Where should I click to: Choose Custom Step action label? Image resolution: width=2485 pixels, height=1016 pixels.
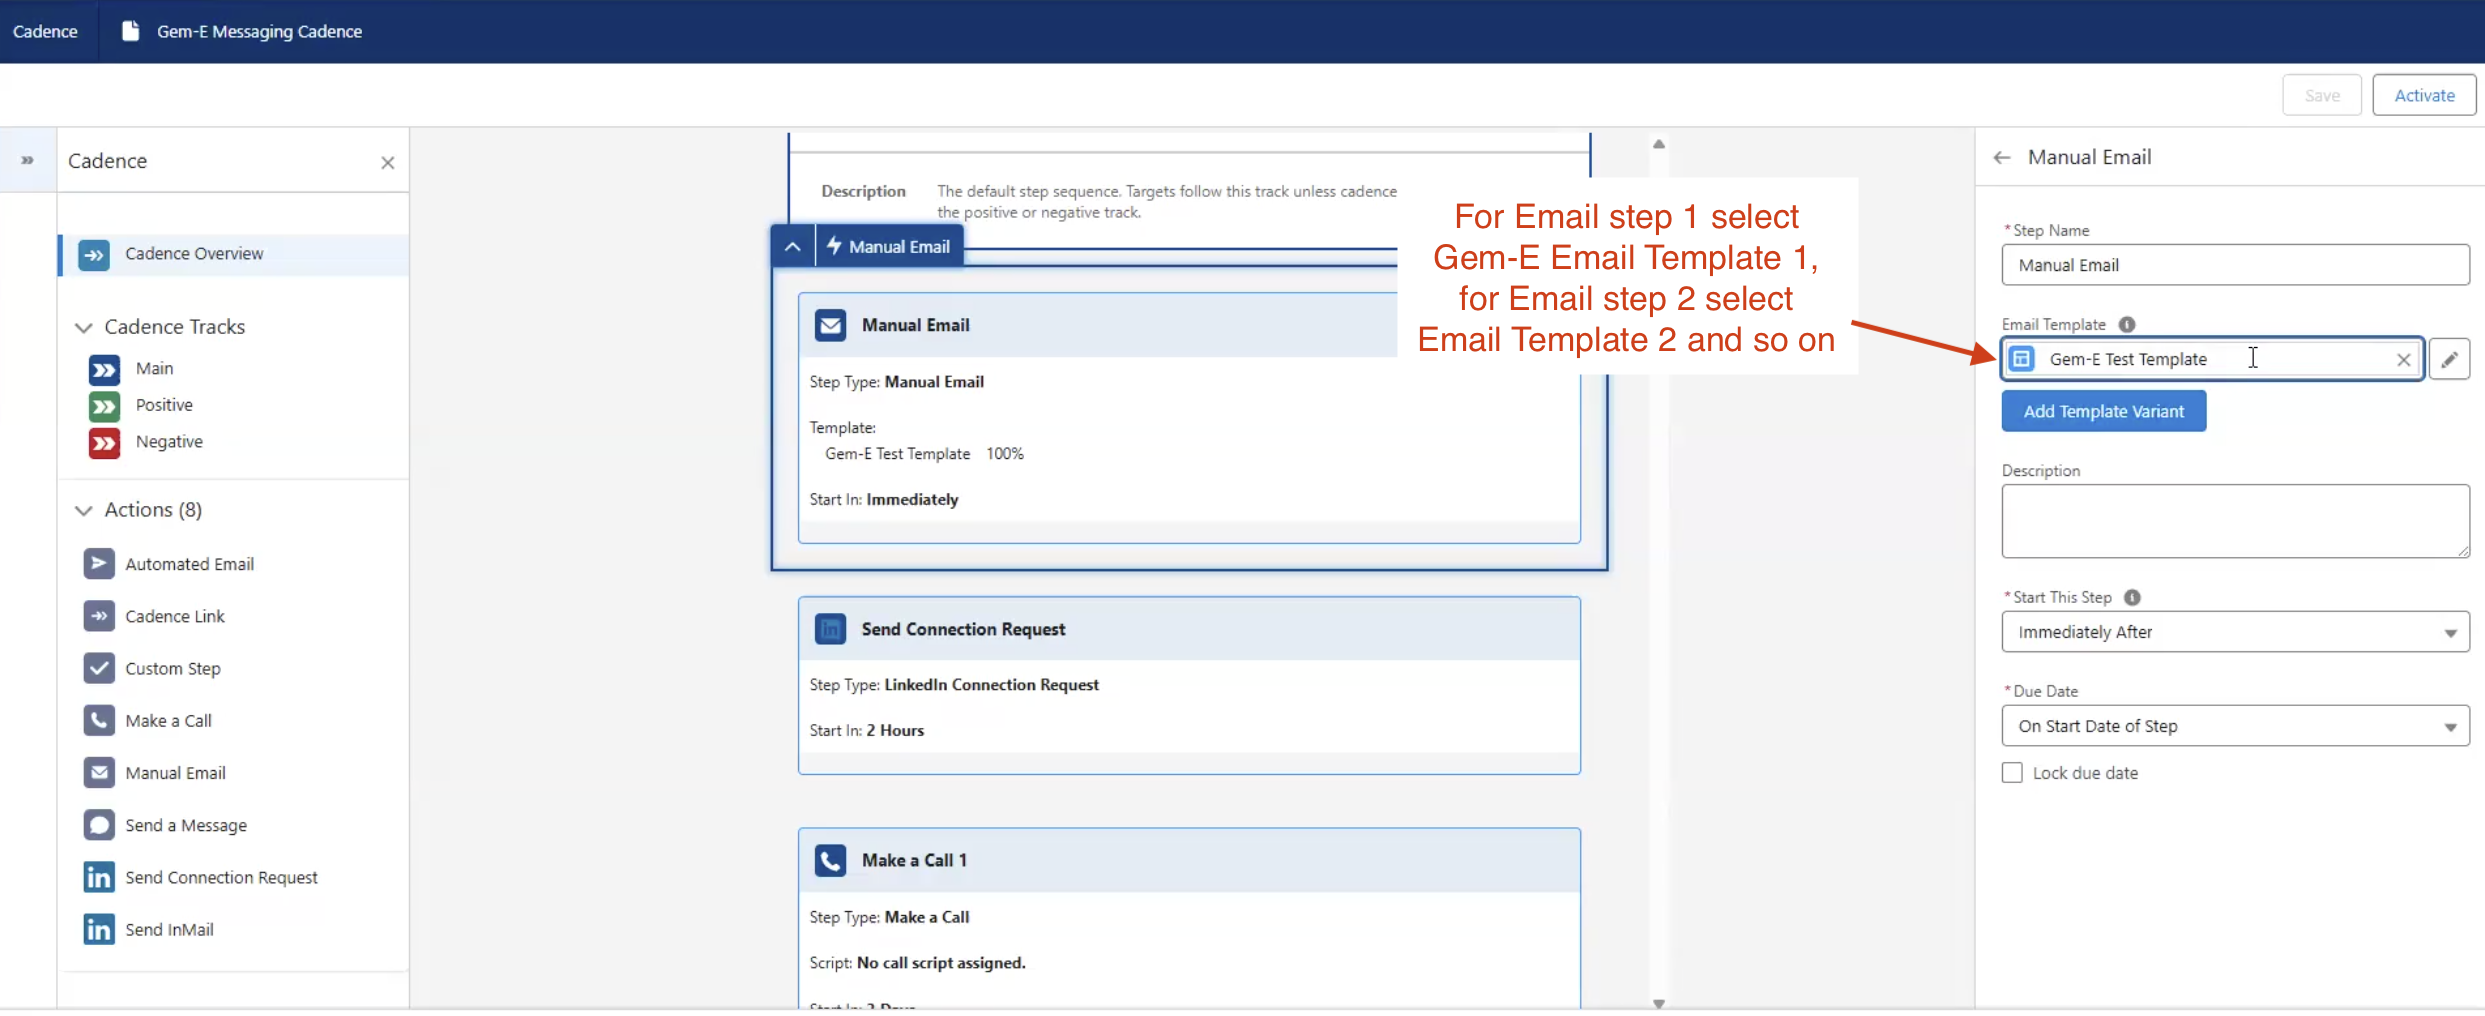(x=173, y=668)
